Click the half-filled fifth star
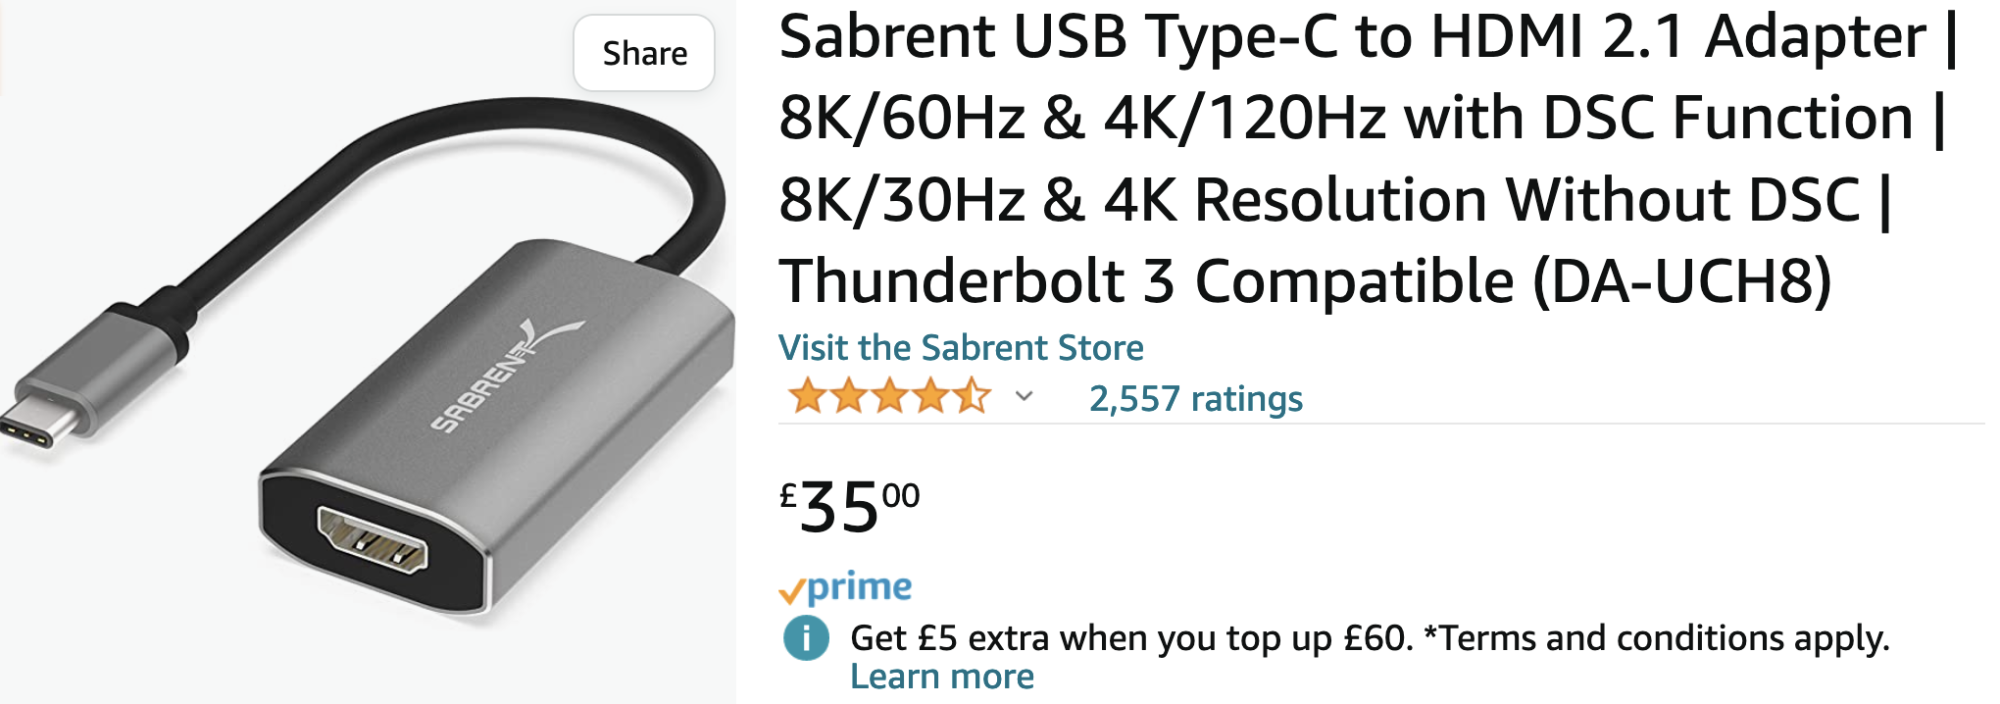2000x704 pixels. coord(970,397)
